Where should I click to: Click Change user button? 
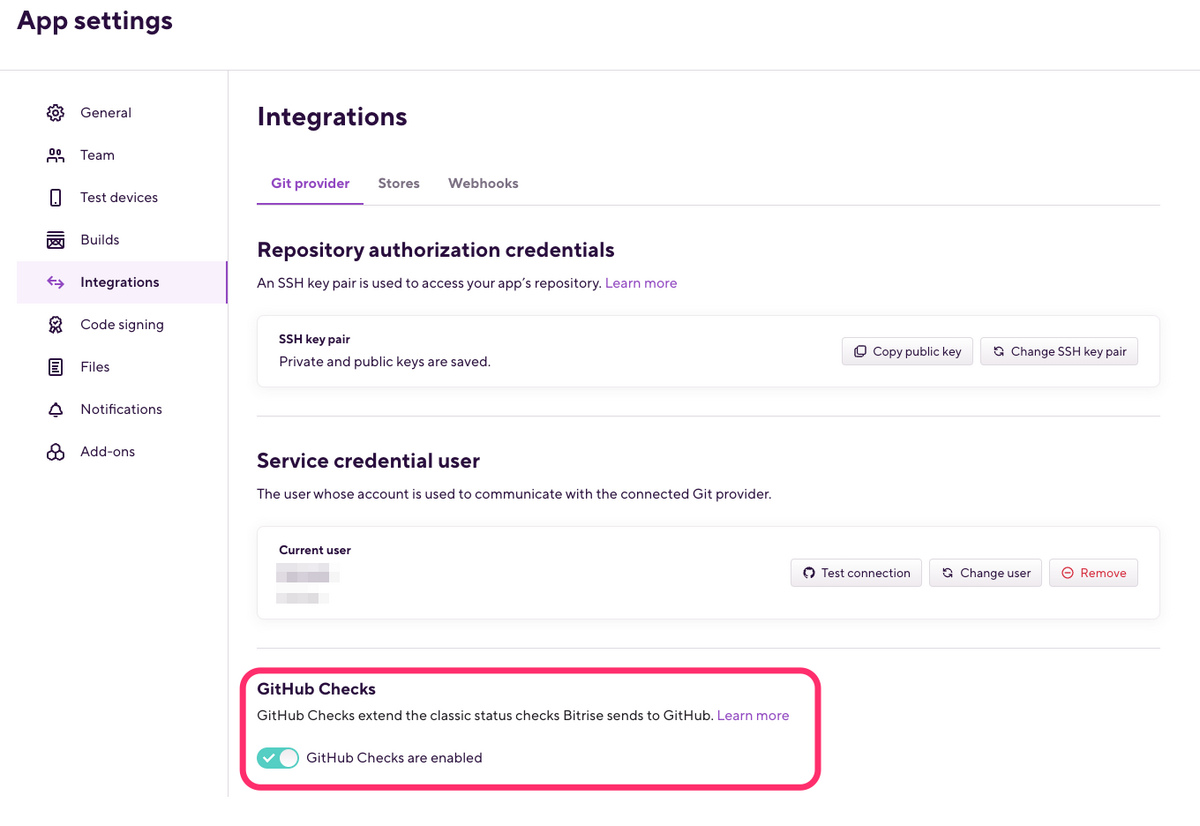(986, 573)
